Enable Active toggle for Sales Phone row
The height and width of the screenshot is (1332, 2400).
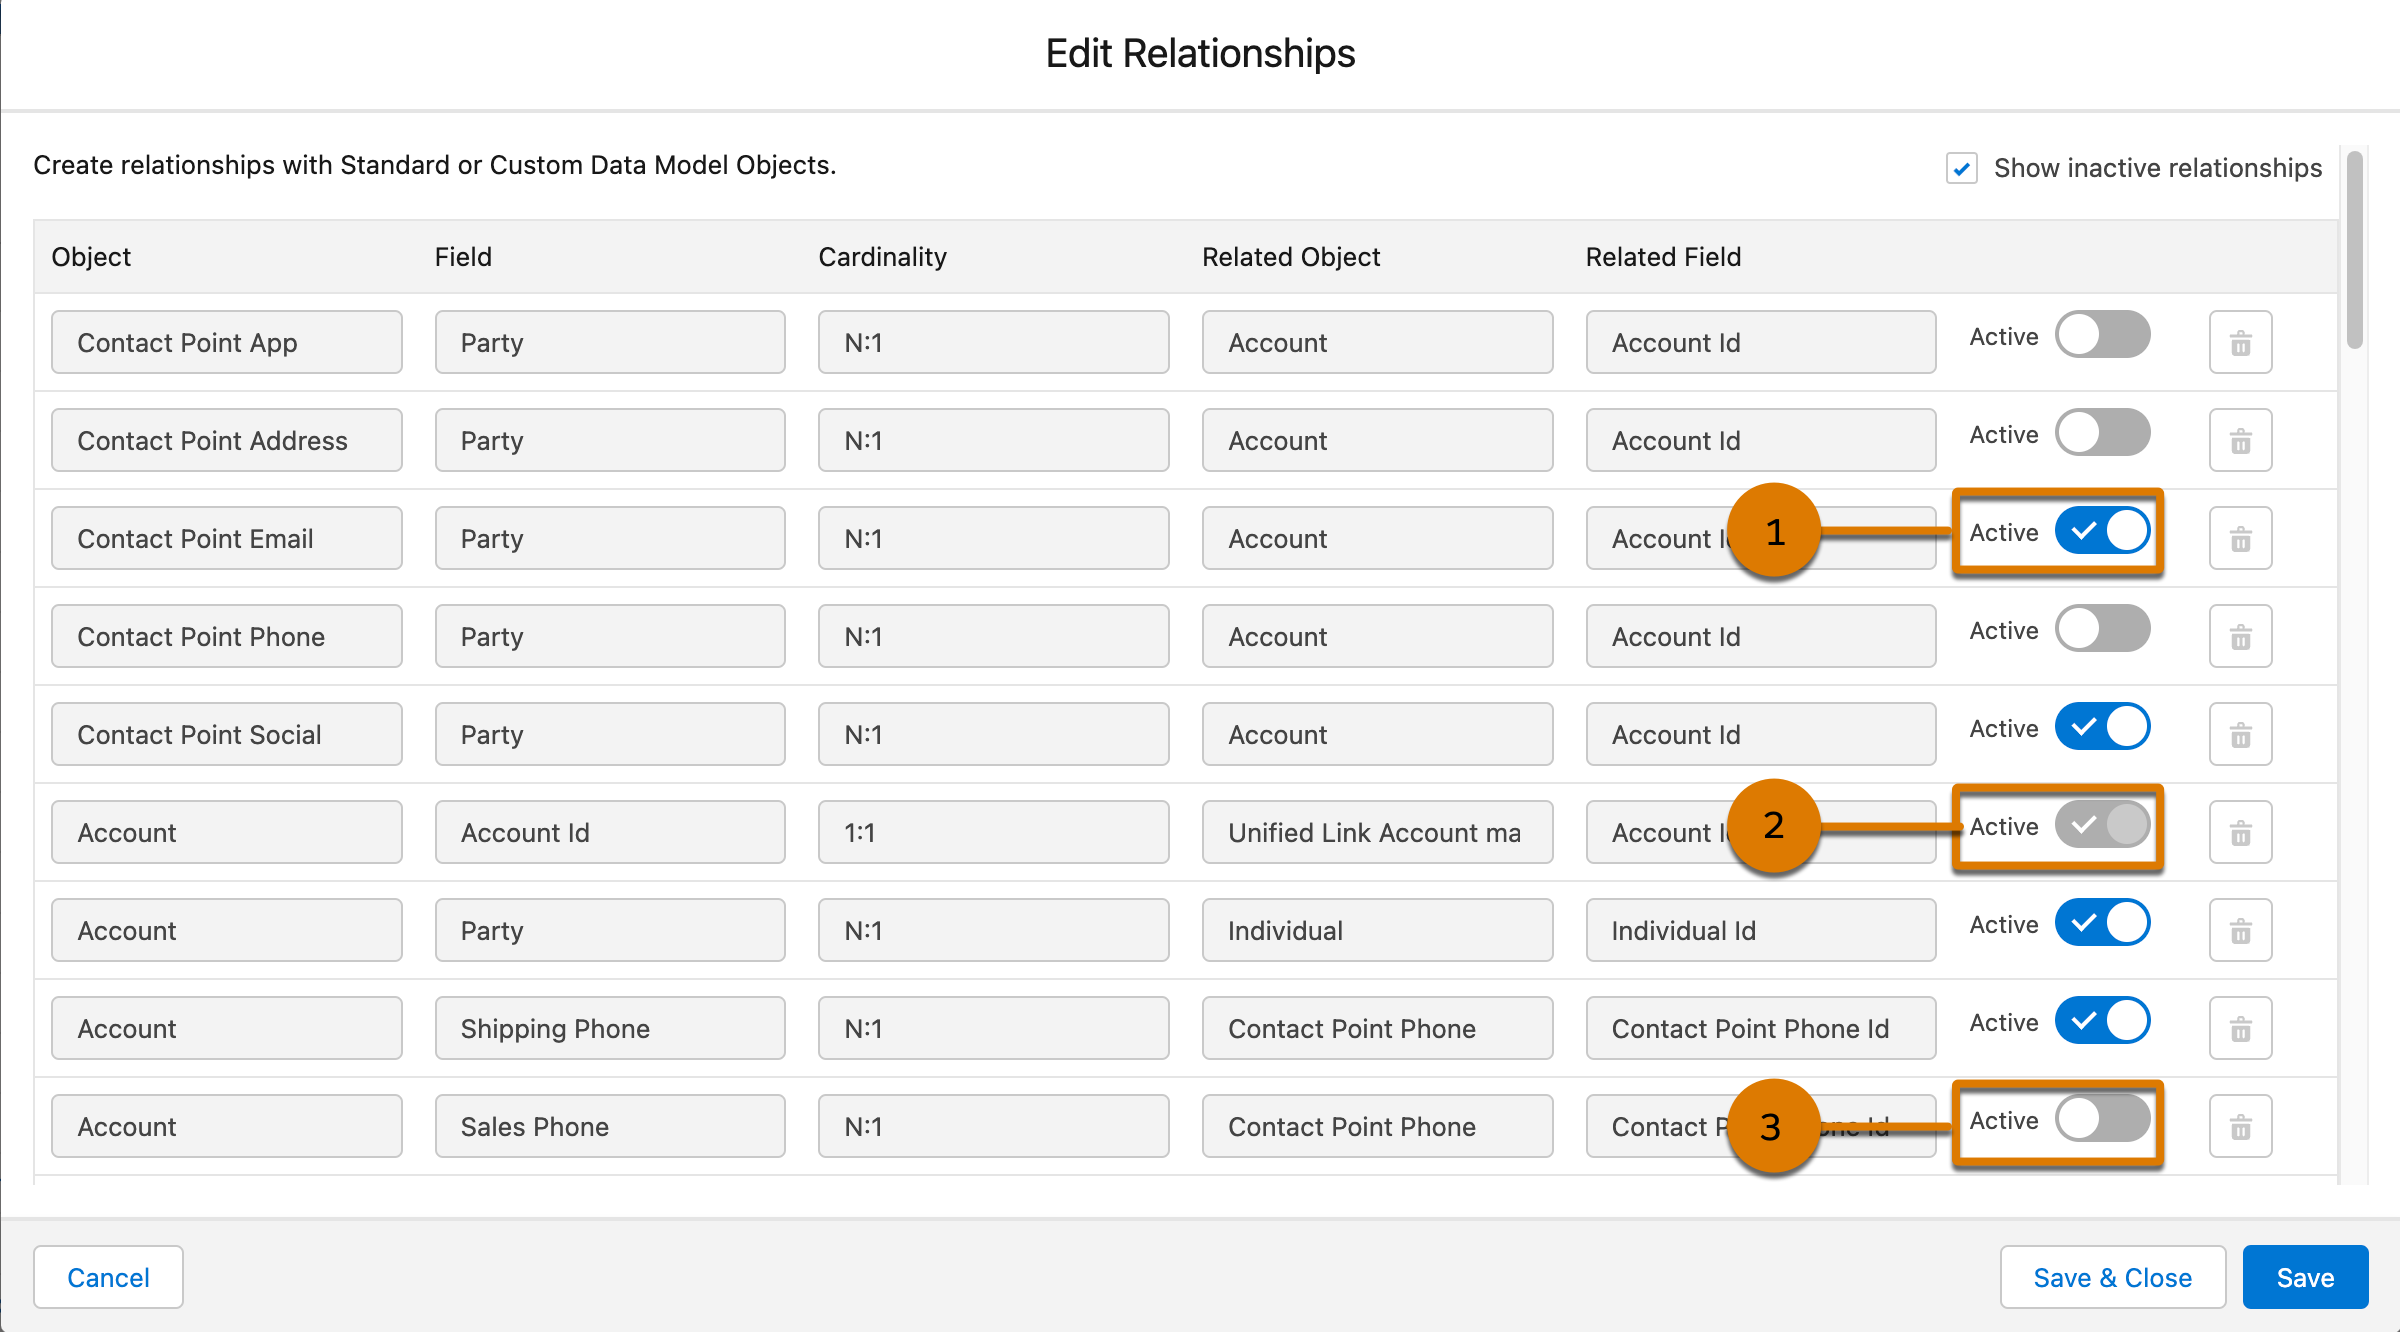click(2102, 1119)
